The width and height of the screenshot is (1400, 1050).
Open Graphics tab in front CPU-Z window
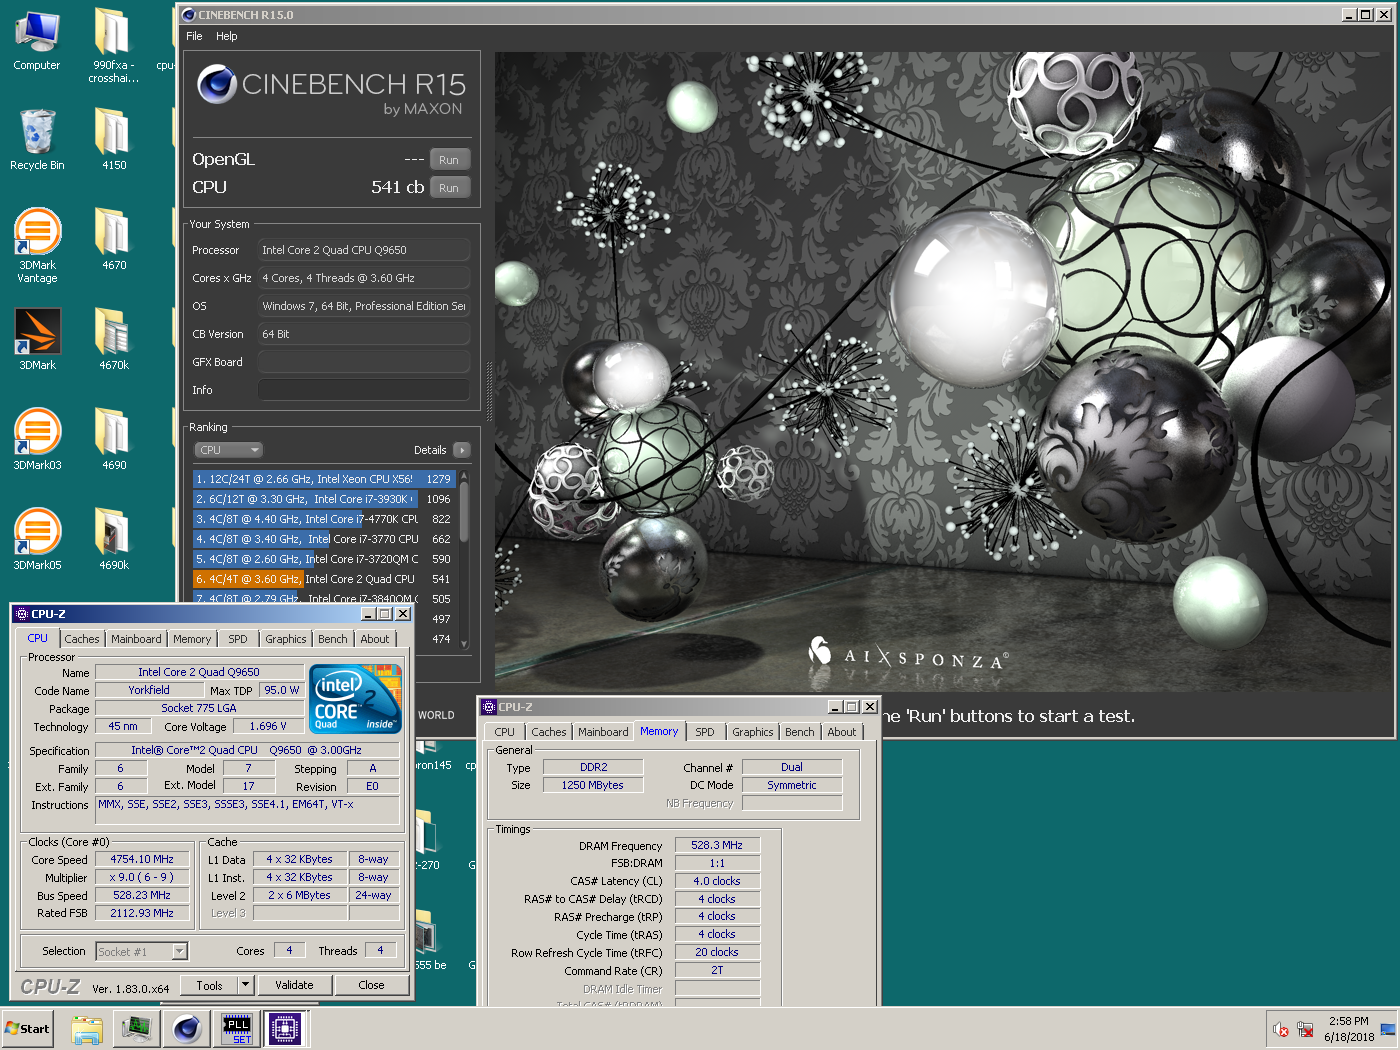click(x=286, y=639)
